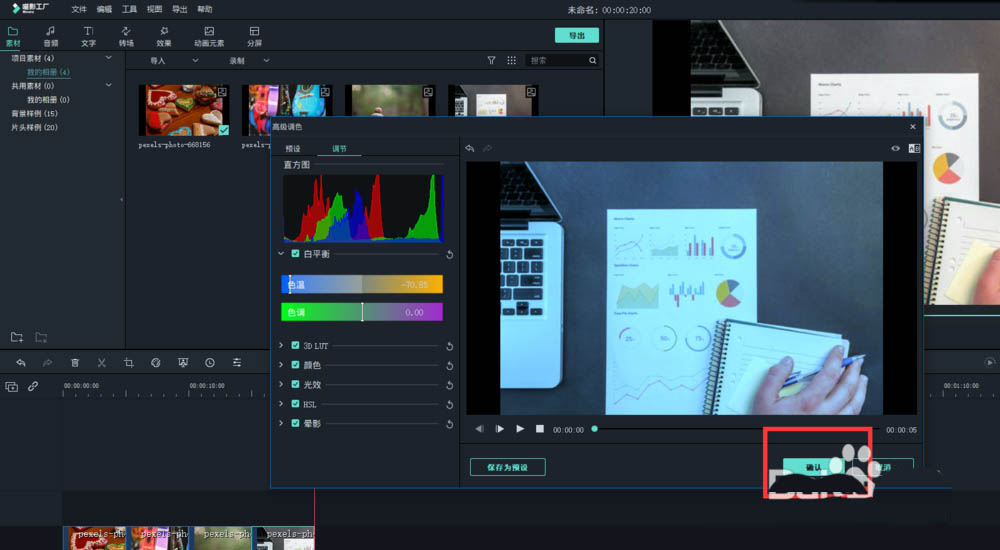Screen dimensions: 1000x550
Task: Click the scissors split tool in timeline toolbar
Action: pyautogui.click(x=101, y=362)
